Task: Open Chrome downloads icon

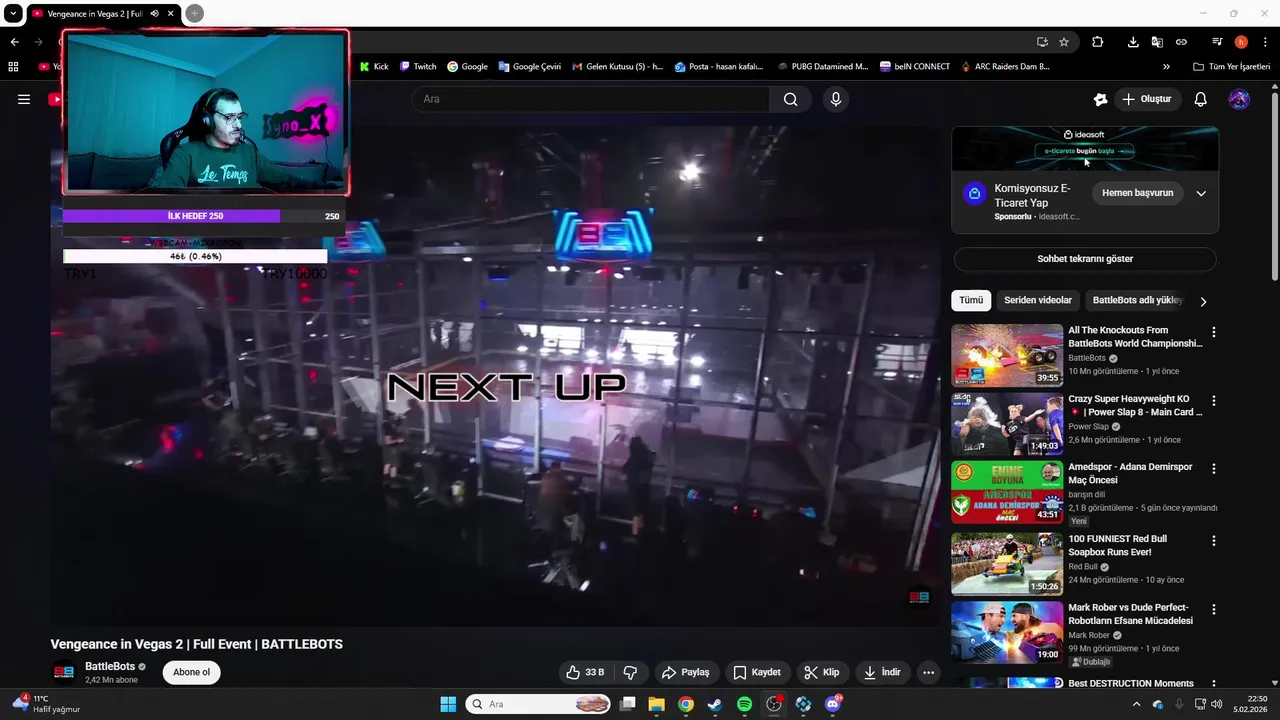Action: [1133, 42]
